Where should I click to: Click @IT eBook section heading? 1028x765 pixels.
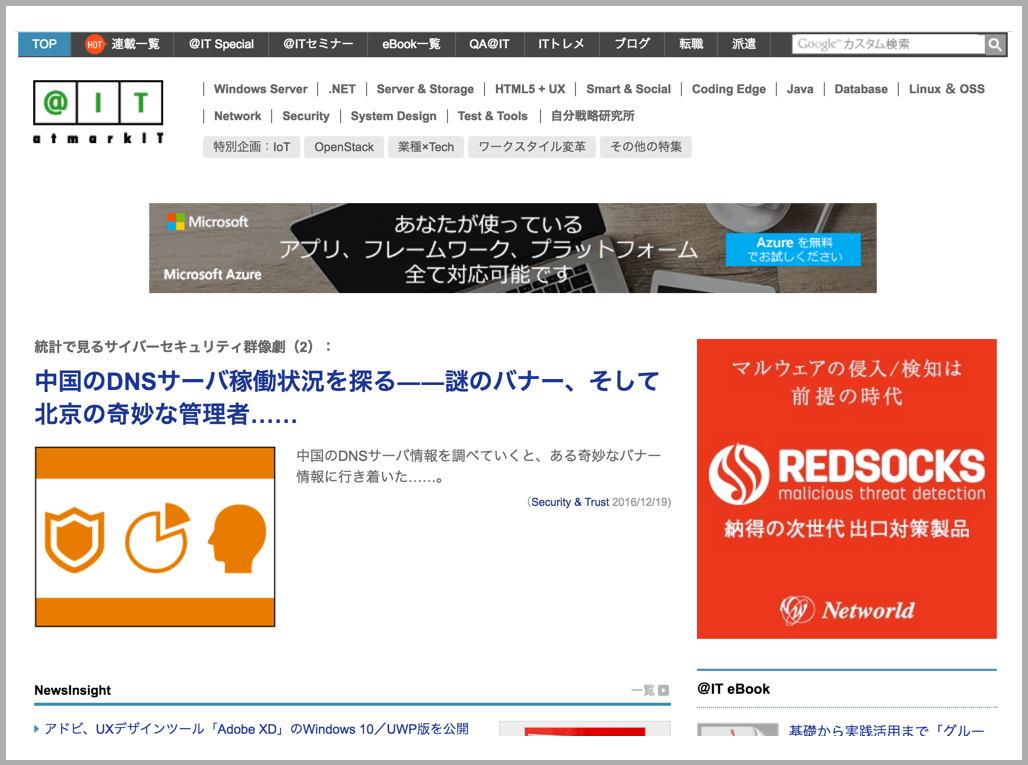coord(734,689)
